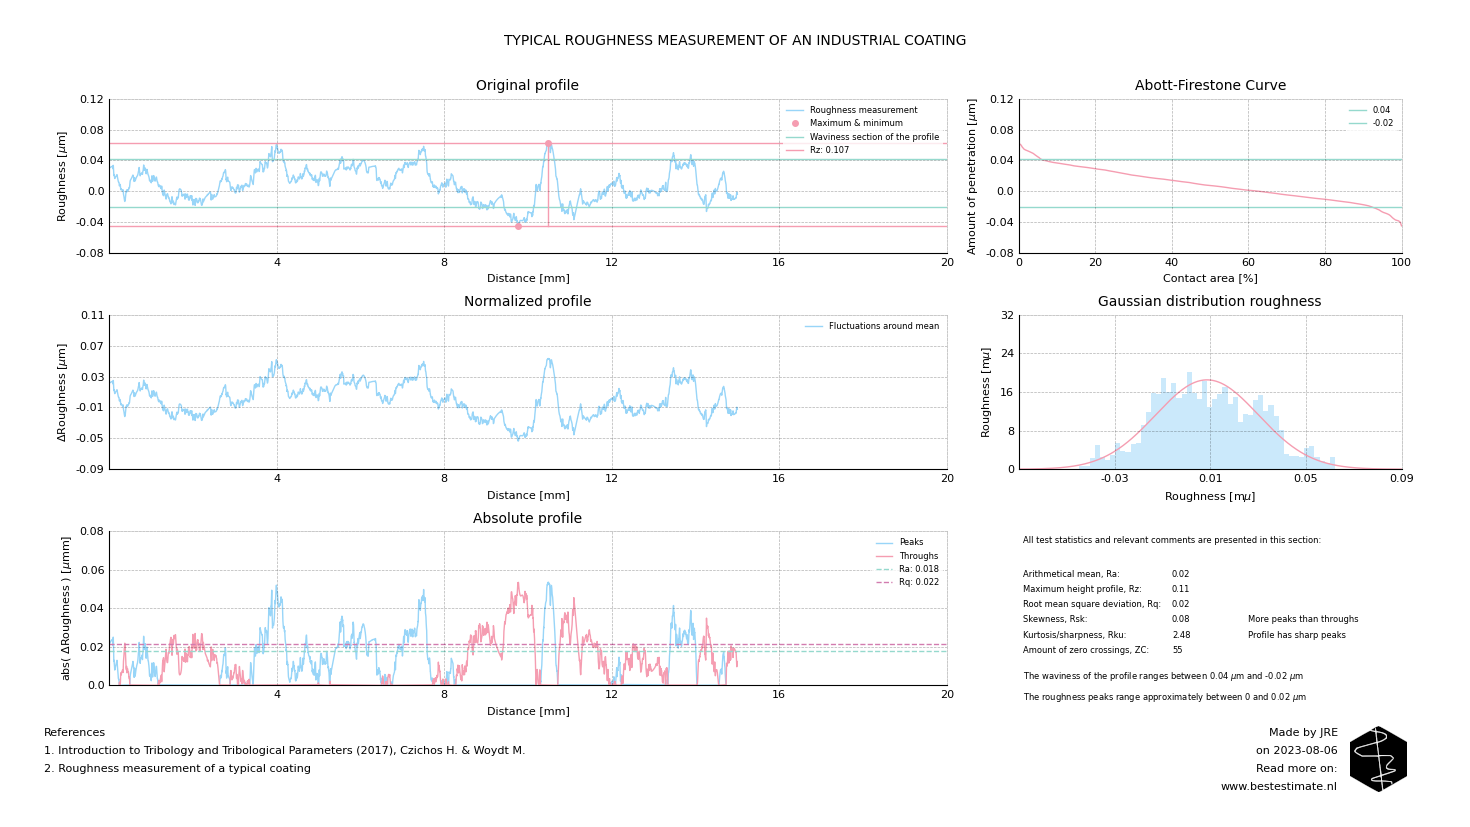Select the 'Roughness measurement' legend entry

click(862, 111)
